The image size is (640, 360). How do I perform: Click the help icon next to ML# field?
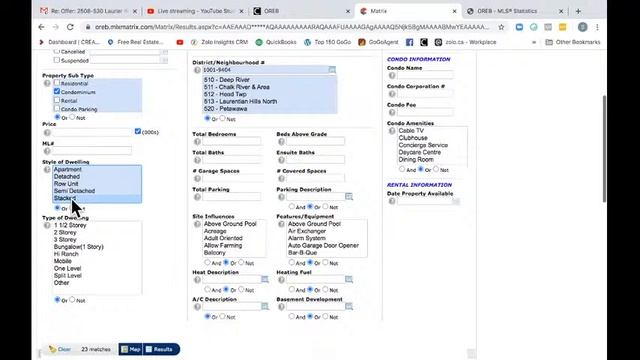[x=47, y=151]
